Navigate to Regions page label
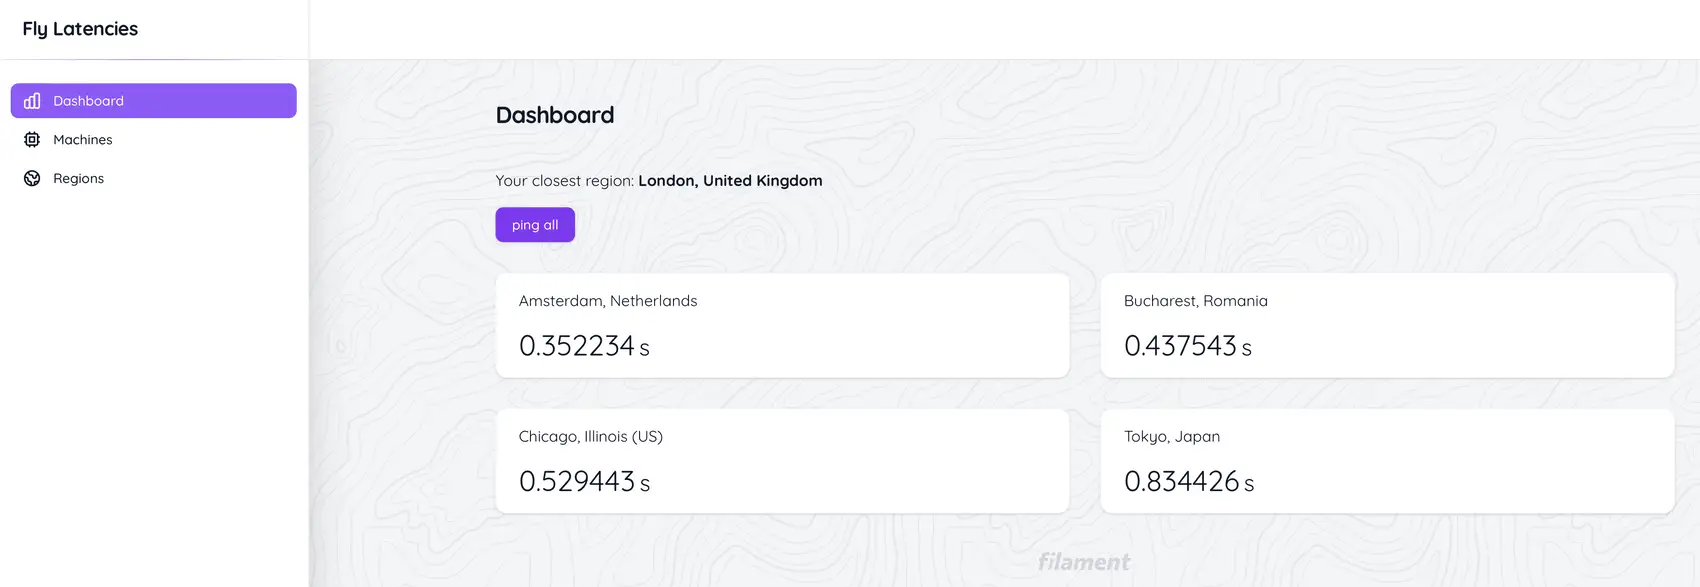The height and width of the screenshot is (587, 1700). 78,179
